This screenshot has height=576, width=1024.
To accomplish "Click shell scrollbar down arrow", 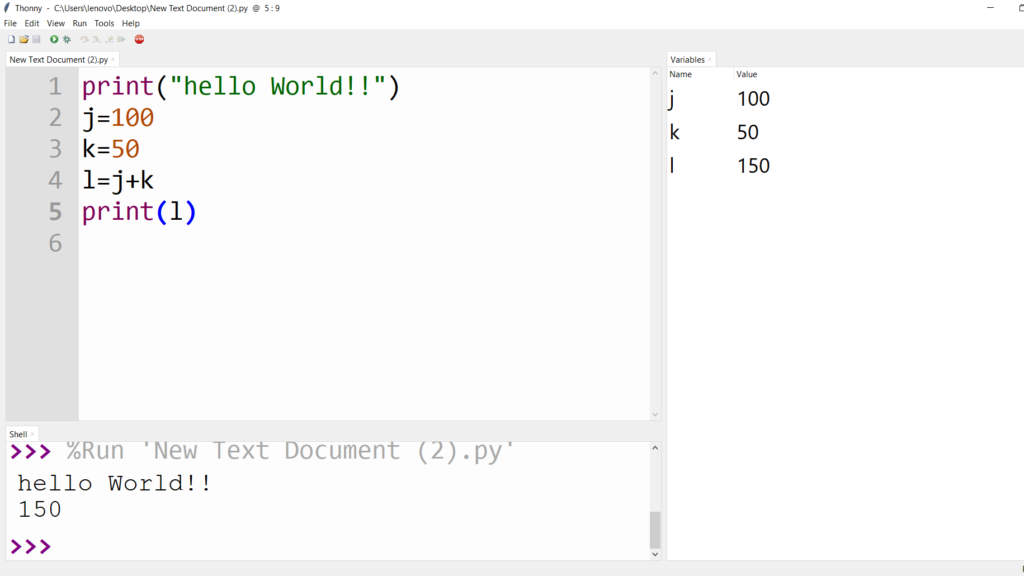I will 655,554.
